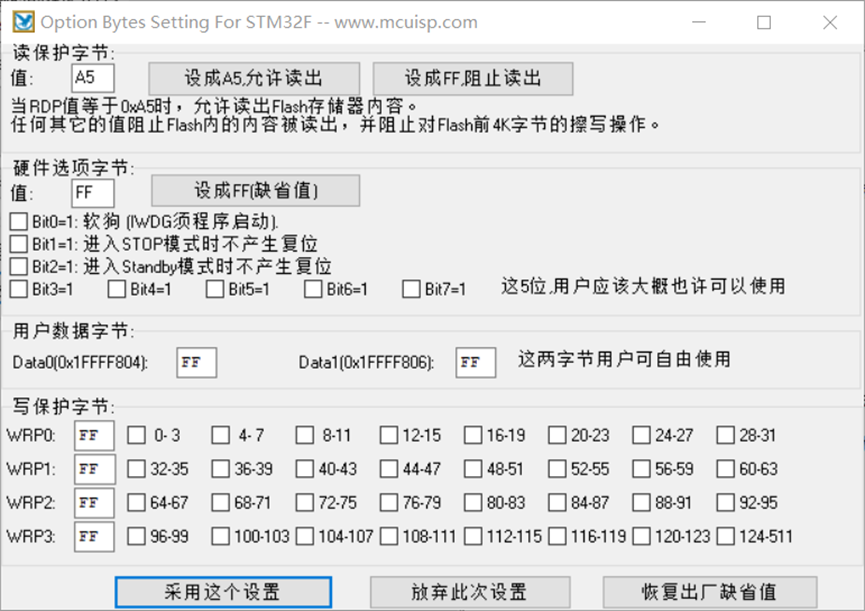Check the 60-63 pages checkbox

coord(725,469)
